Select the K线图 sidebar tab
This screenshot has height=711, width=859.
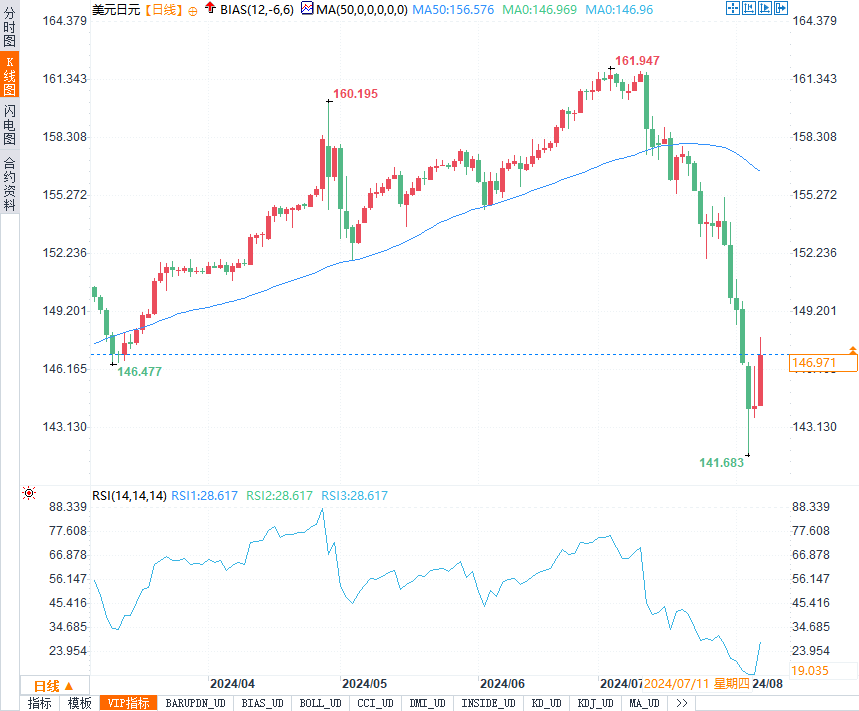point(9,75)
